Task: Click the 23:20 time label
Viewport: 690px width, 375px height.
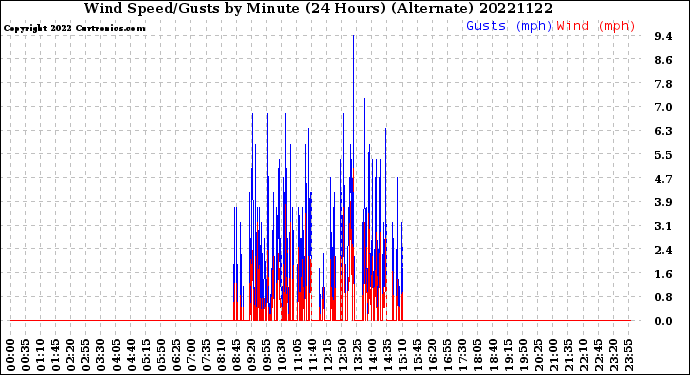Action: click(613, 355)
